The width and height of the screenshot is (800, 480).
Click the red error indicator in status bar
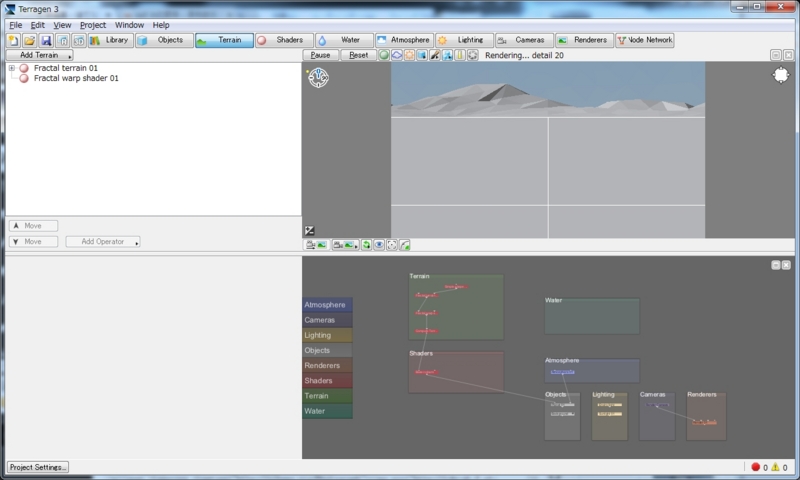pyautogui.click(x=756, y=467)
